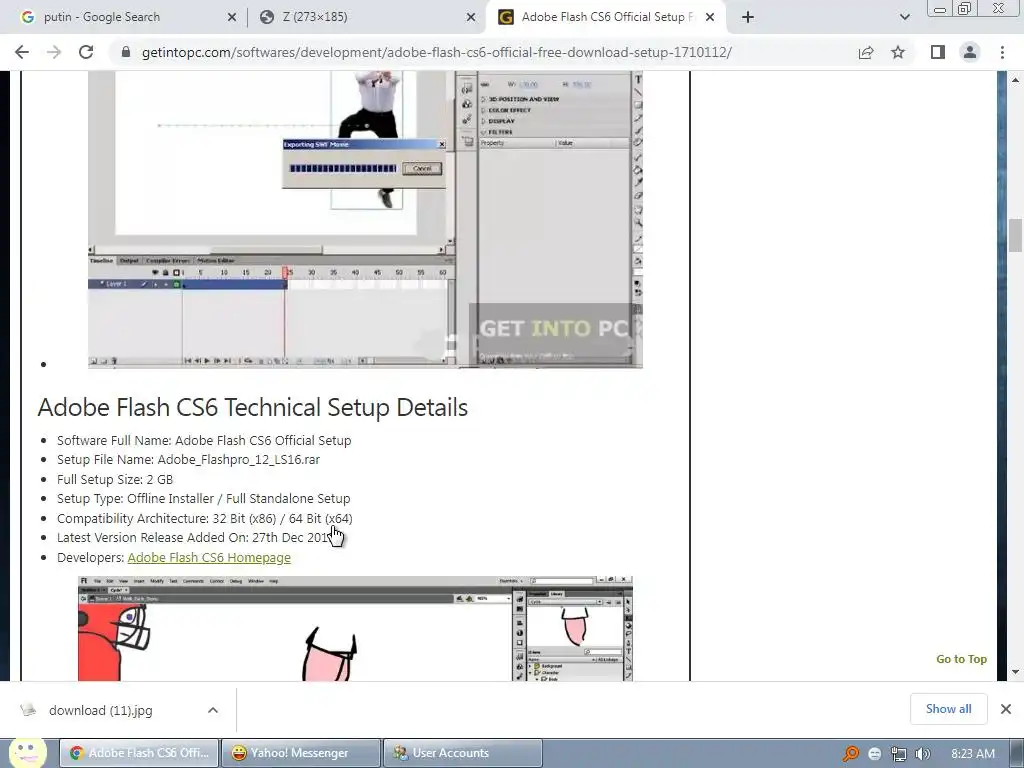Open the Adobe Flash CS6 Homepage link

coord(209,557)
